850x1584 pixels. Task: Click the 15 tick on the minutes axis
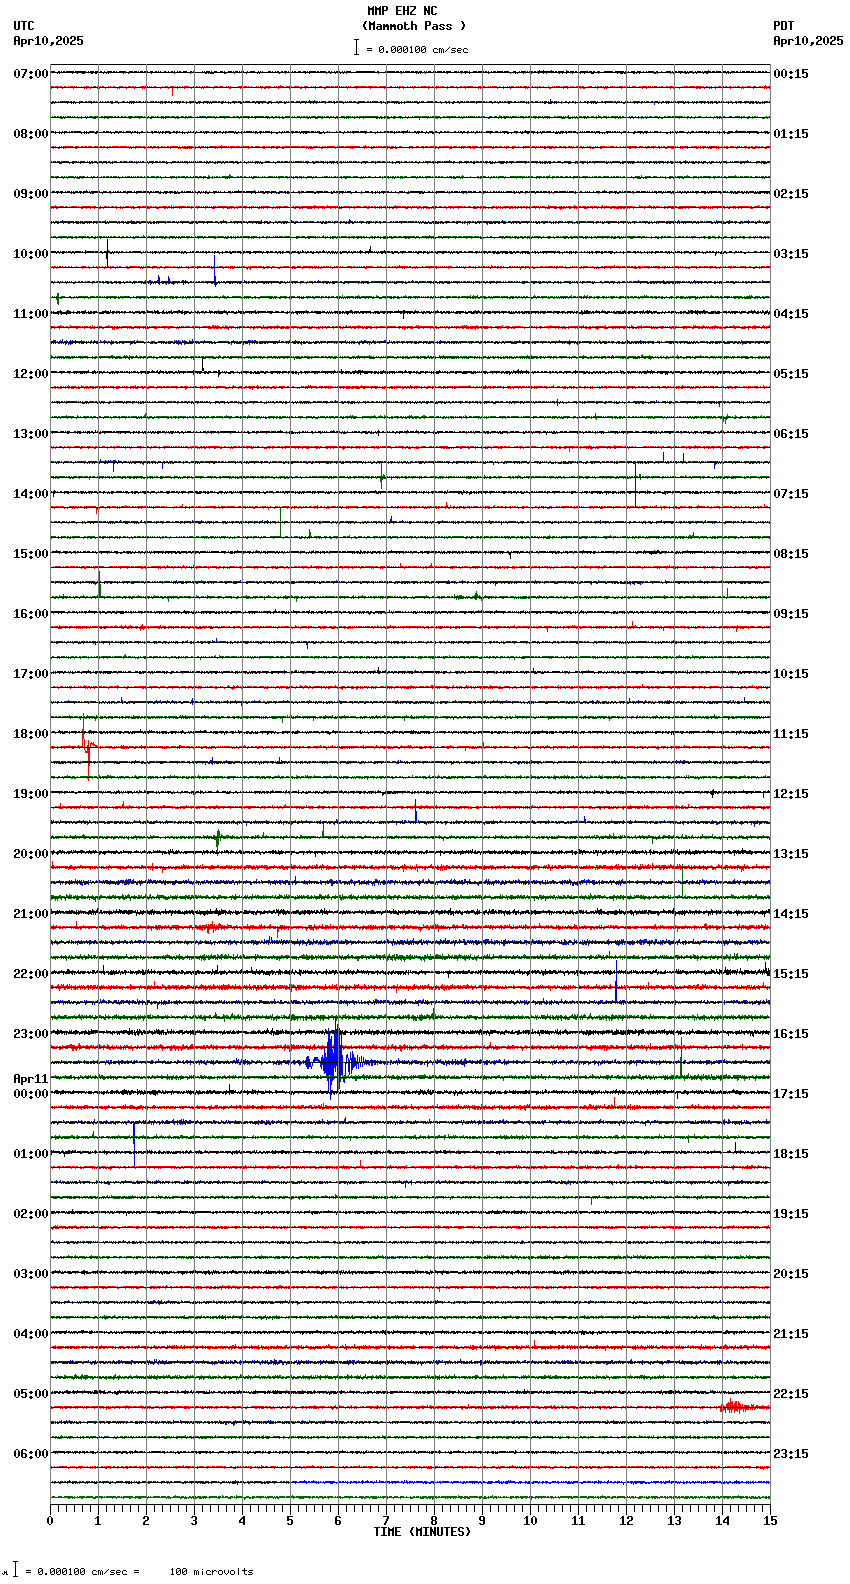770,1521
